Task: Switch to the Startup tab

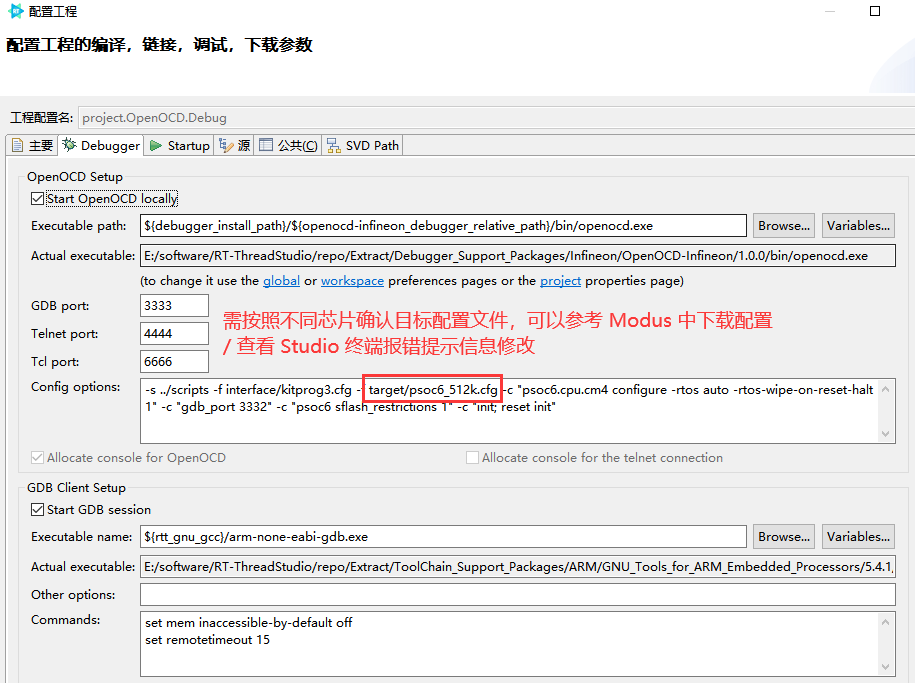Action: [x=187, y=146]
